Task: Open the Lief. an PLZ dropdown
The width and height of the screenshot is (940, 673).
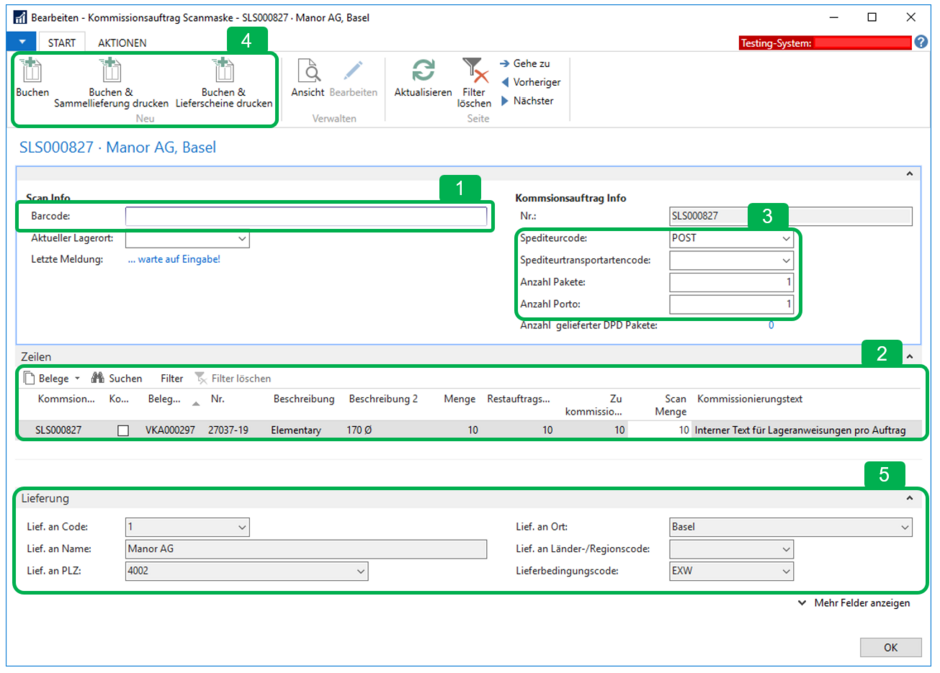Action: coord(361,571)
